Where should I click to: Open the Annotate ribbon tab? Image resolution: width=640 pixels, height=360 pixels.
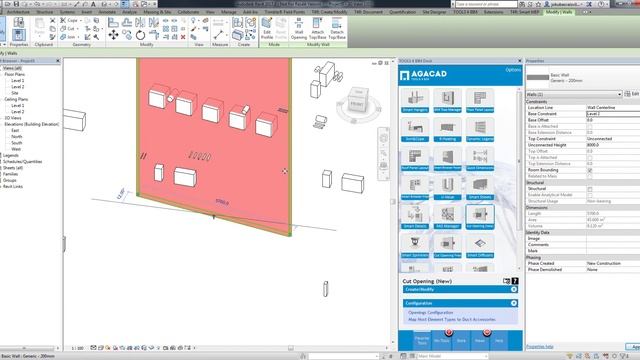[x=107, y=12]
